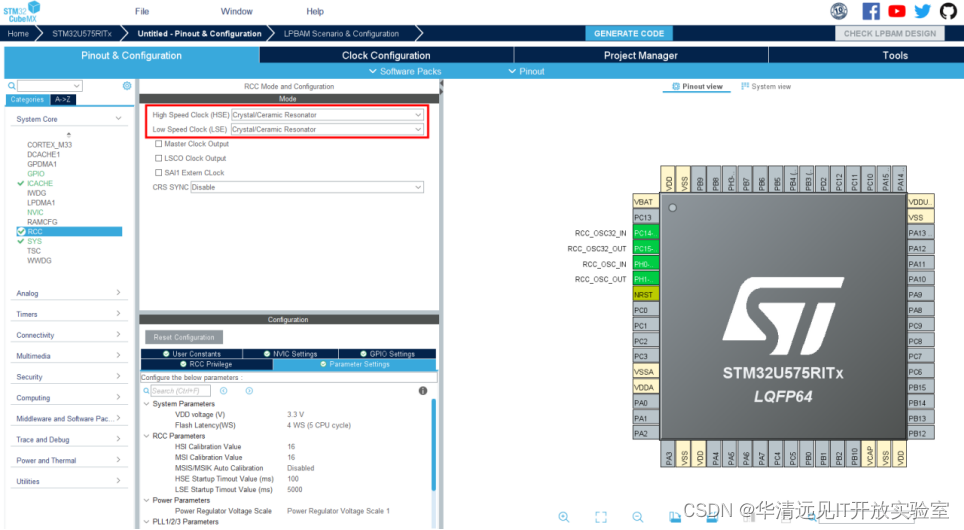Screen dimensions: 964x530
Task: Select the NRST pin on the chip
Action: [646, 295]
